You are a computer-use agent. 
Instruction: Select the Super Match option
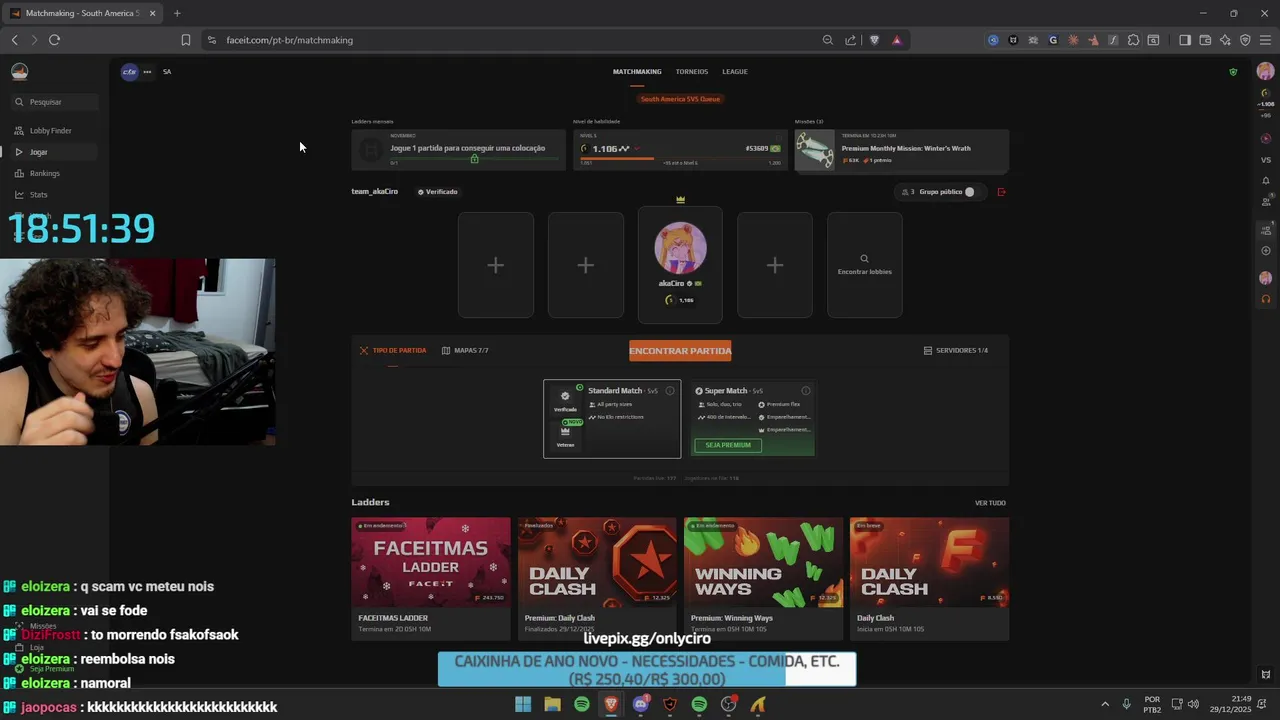[x=753, y=419]
